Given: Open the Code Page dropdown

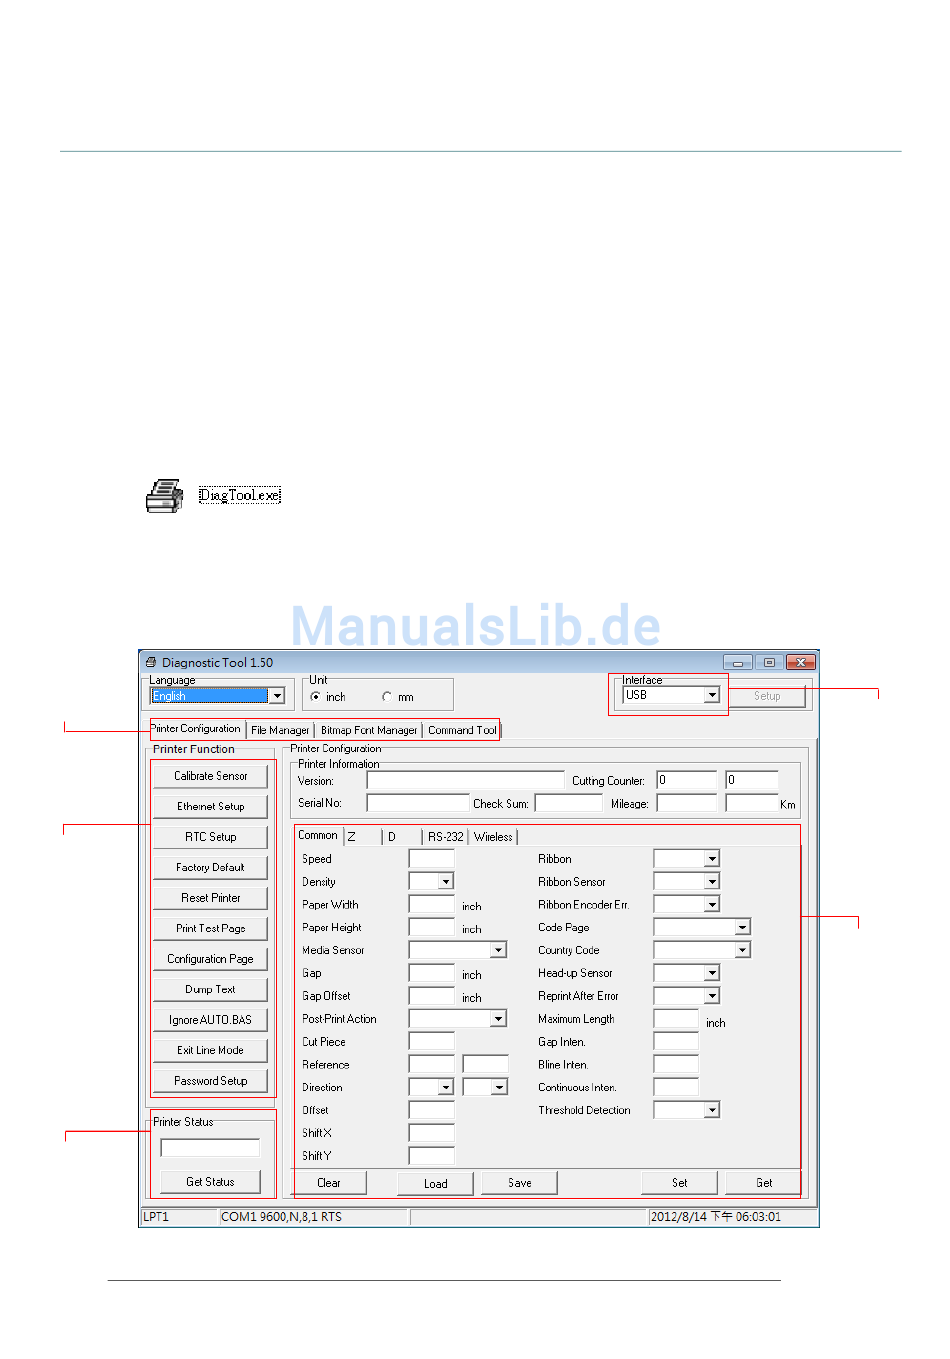Looking at the screenshot, I should (742, 927).
